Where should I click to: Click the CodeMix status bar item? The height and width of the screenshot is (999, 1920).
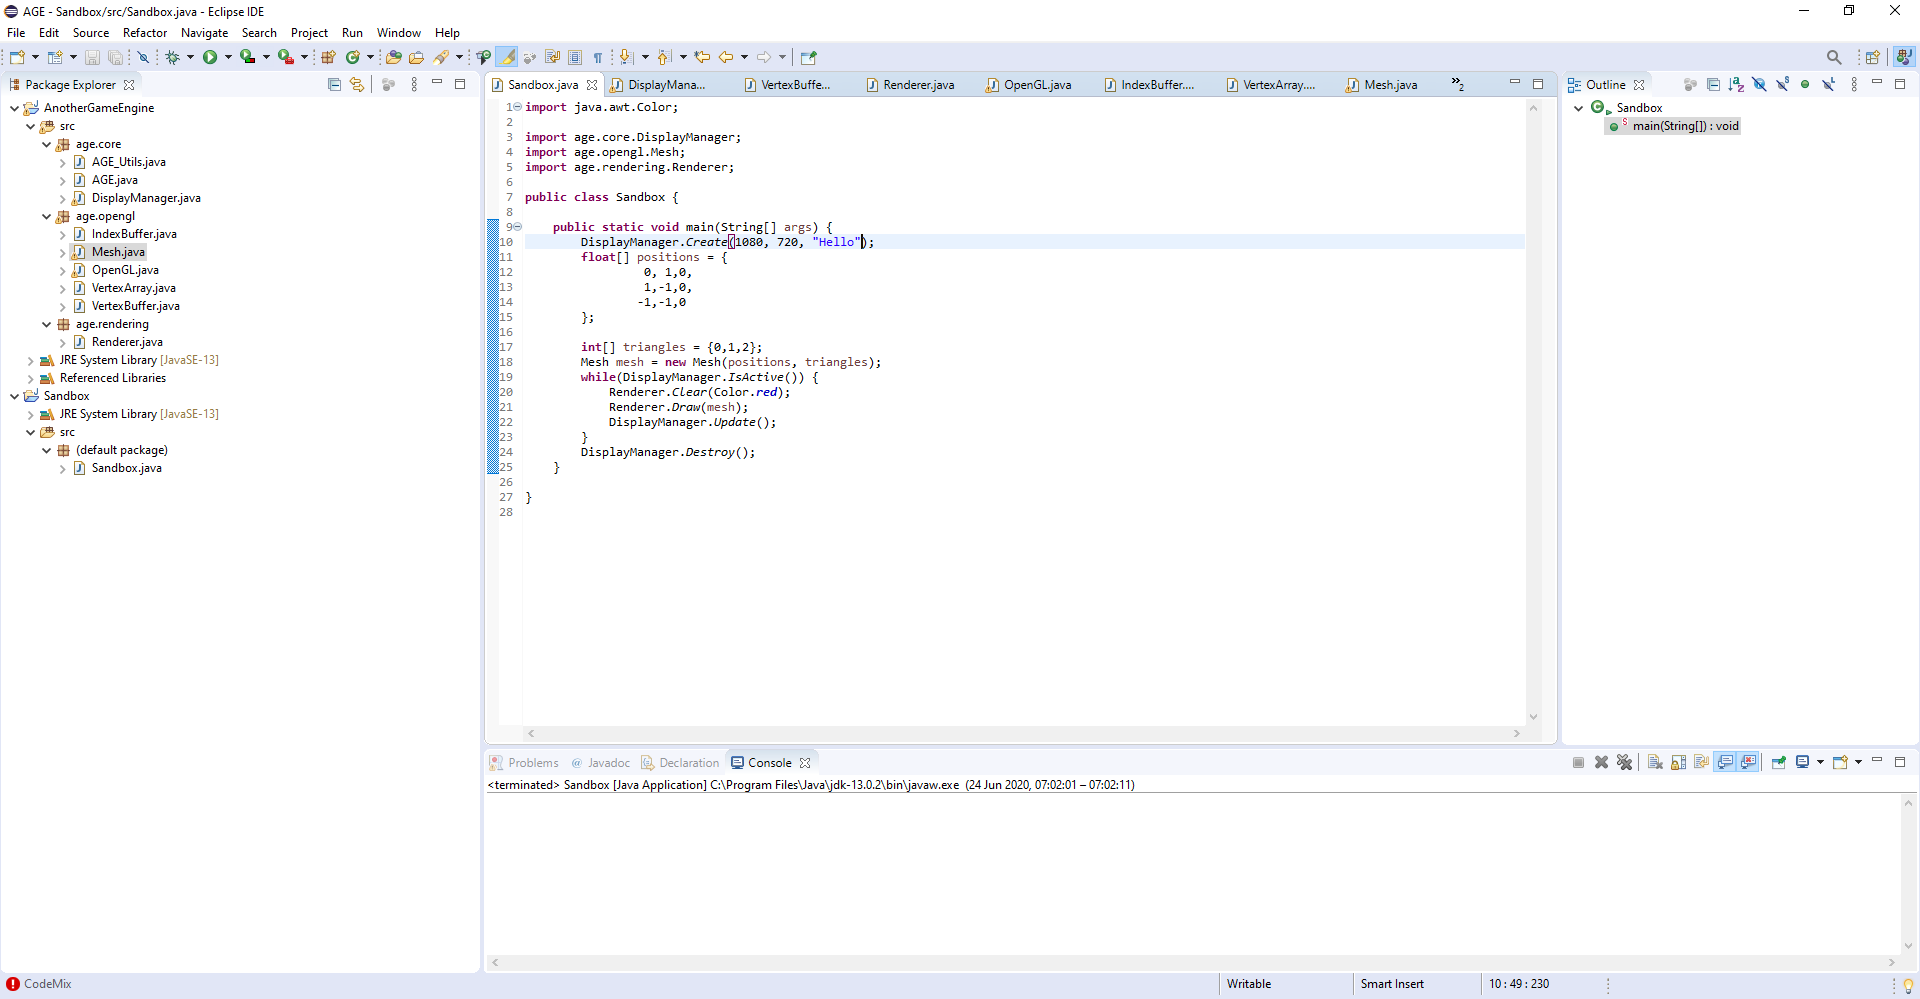(x=39, y=984)
